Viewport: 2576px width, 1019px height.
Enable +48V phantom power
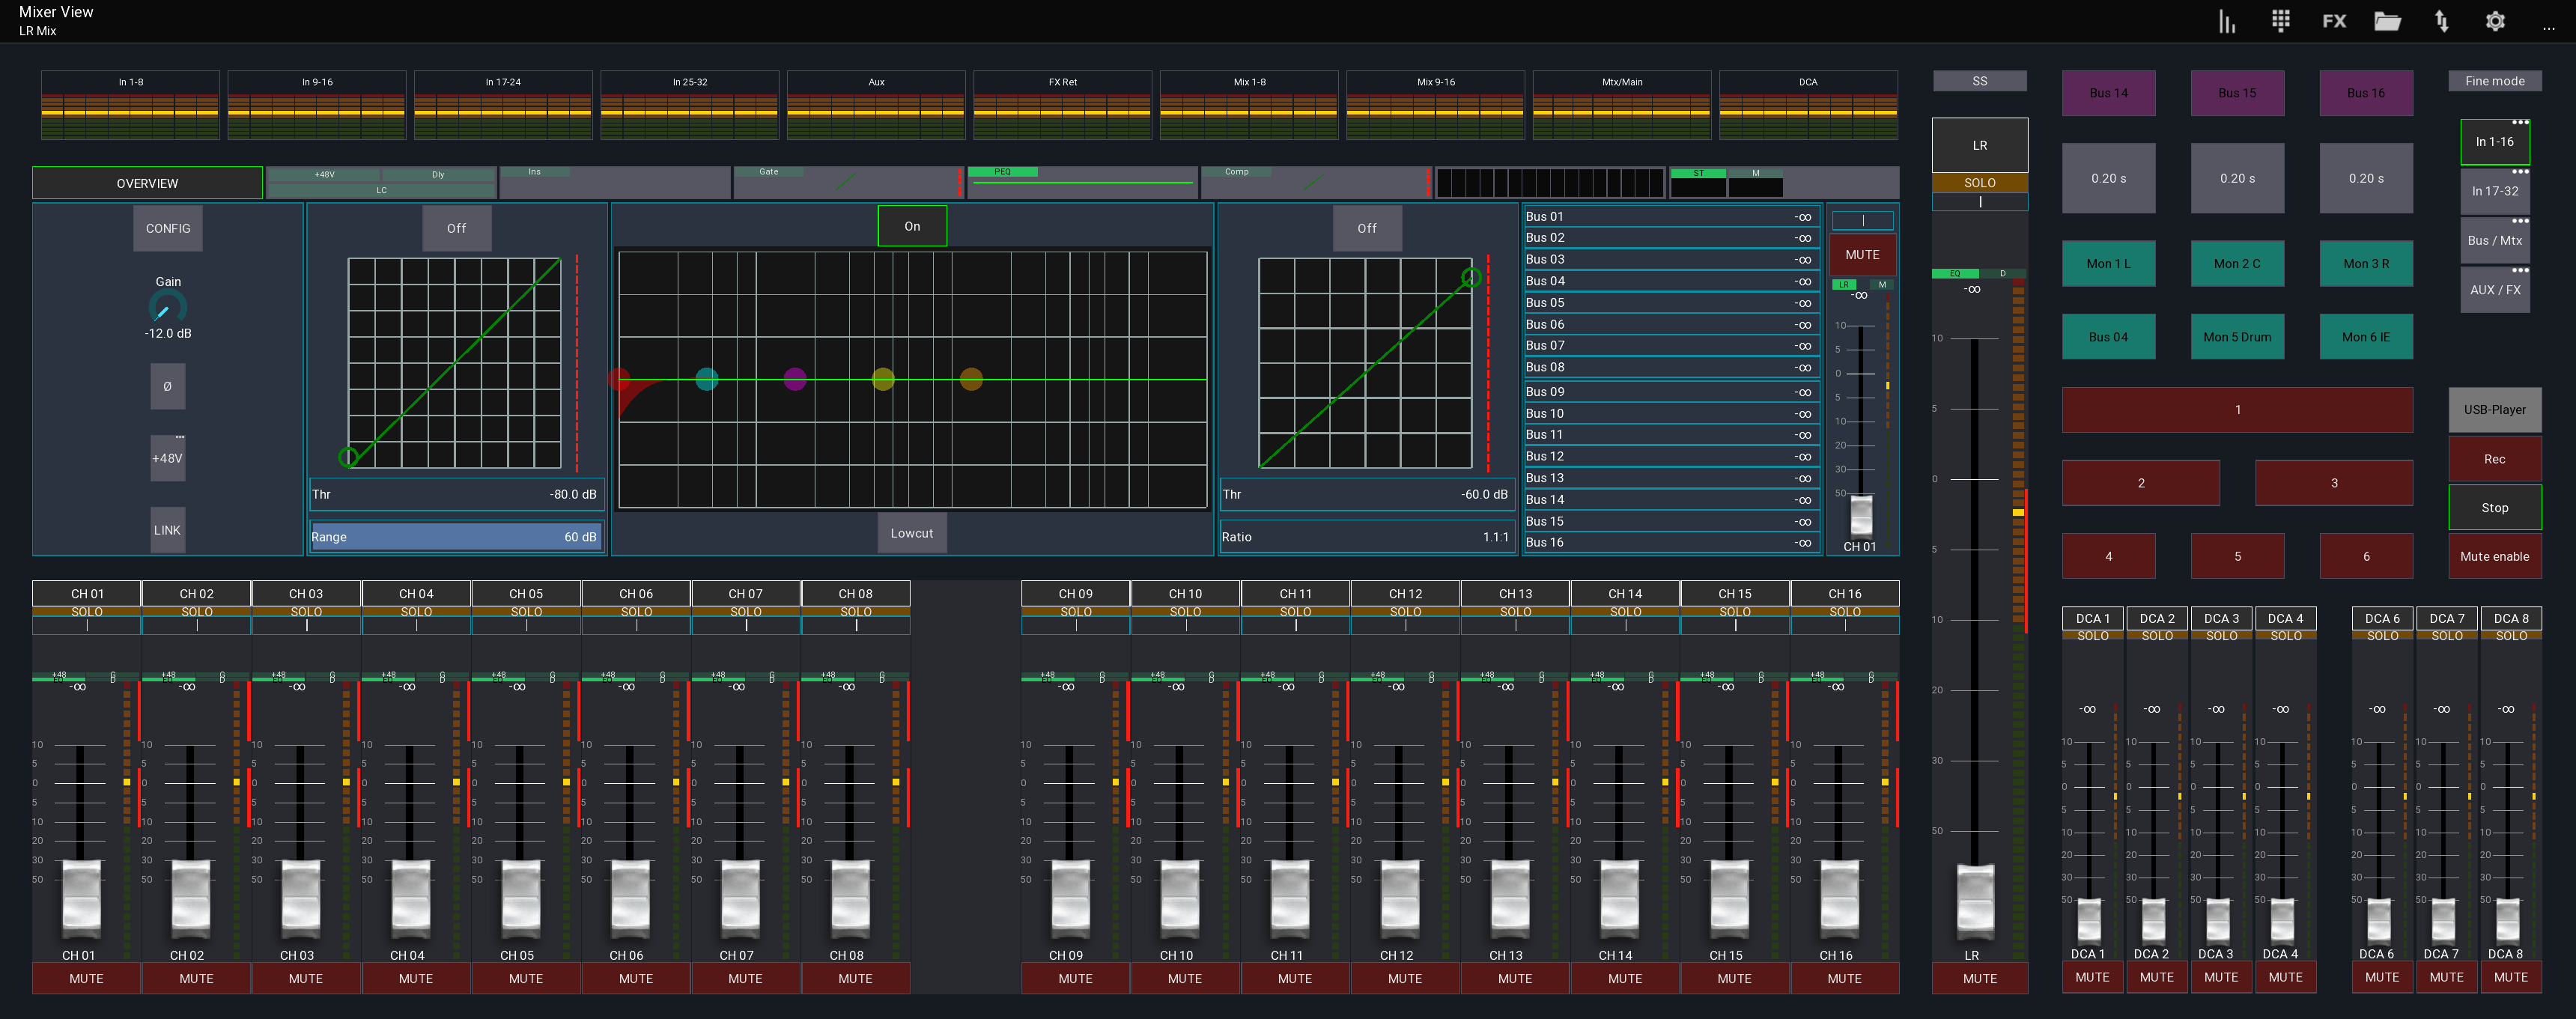(x=167, y=457)
